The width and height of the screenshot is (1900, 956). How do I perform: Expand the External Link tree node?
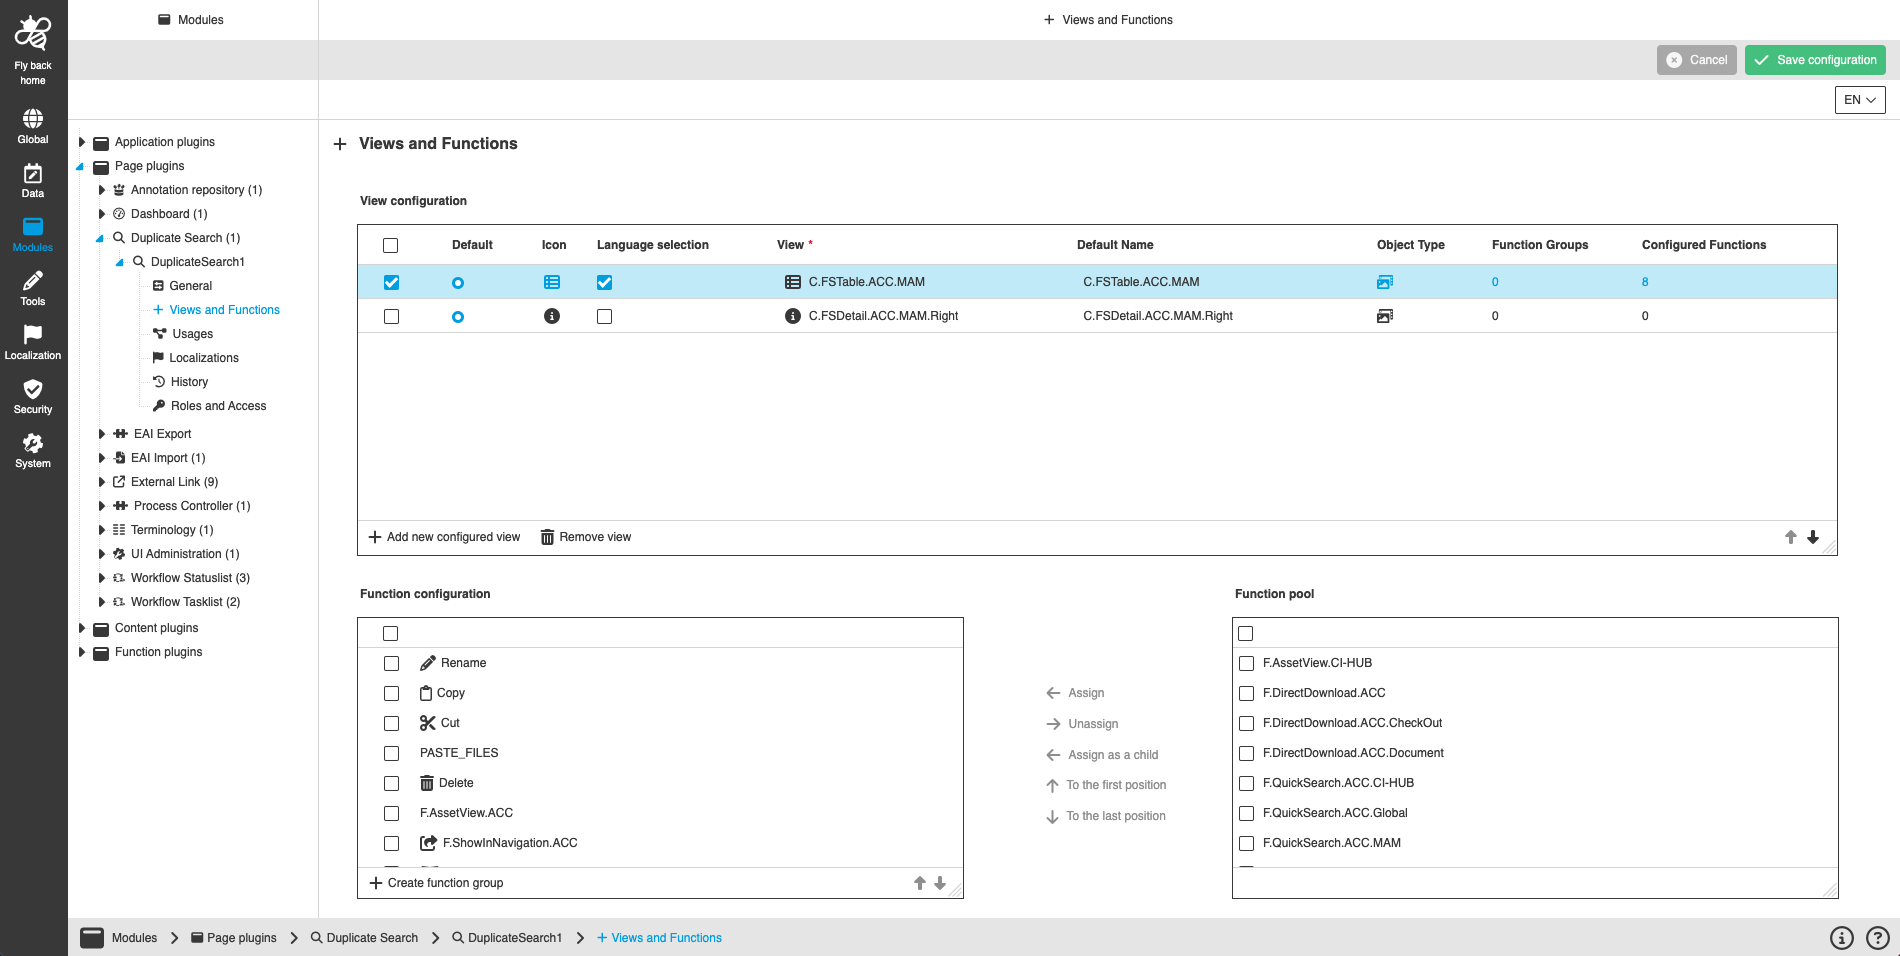pos(101,481)
